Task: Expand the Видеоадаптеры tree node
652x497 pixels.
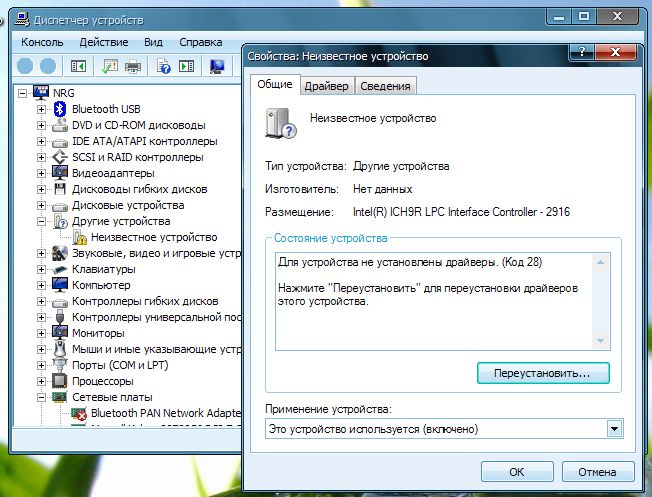Action: (x=41, y=173)
